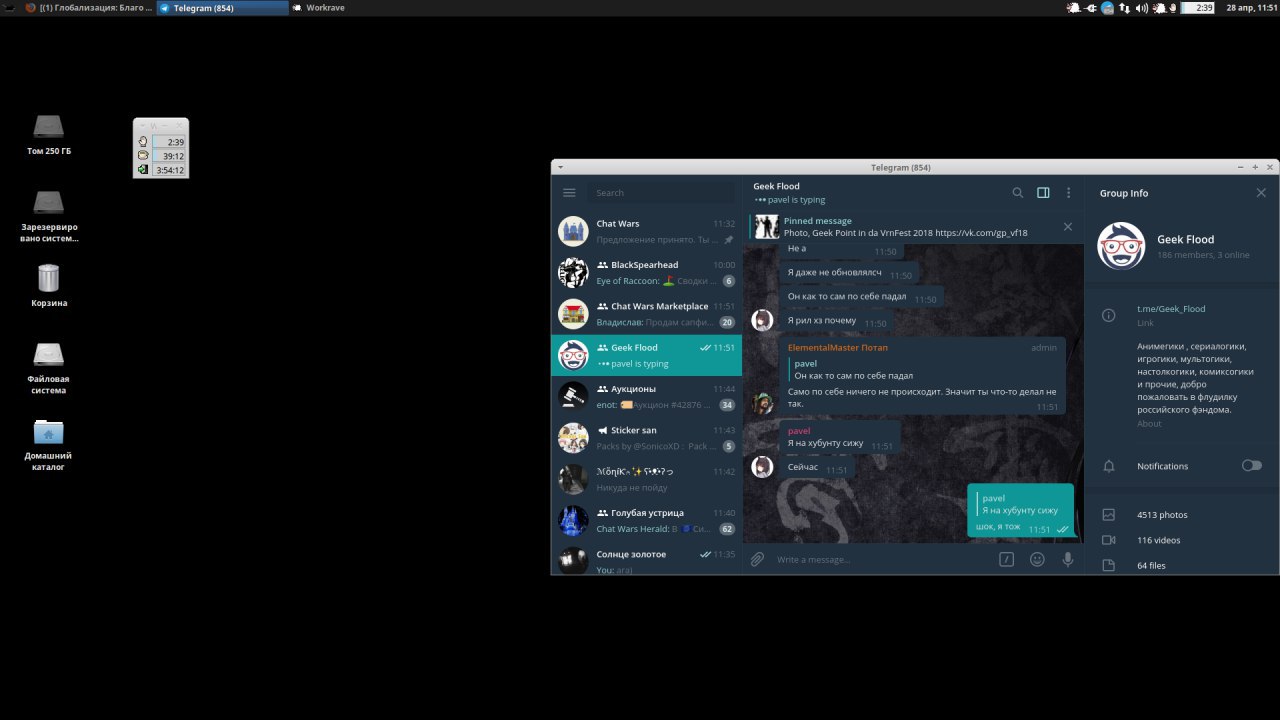1280x720 pixels.
Task: Click the microphone voice message icon
Action: [1068, 559]
